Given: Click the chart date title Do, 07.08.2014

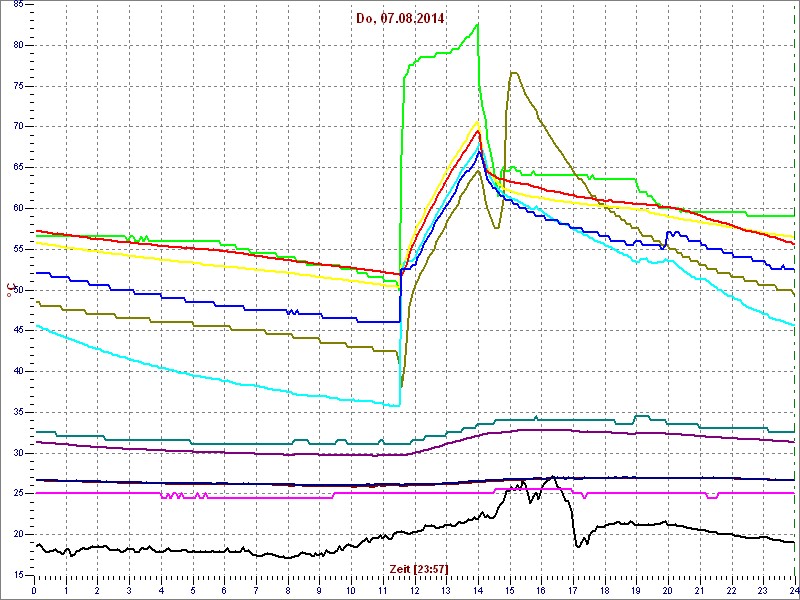Looking at the screenshot, I should 400,19.
